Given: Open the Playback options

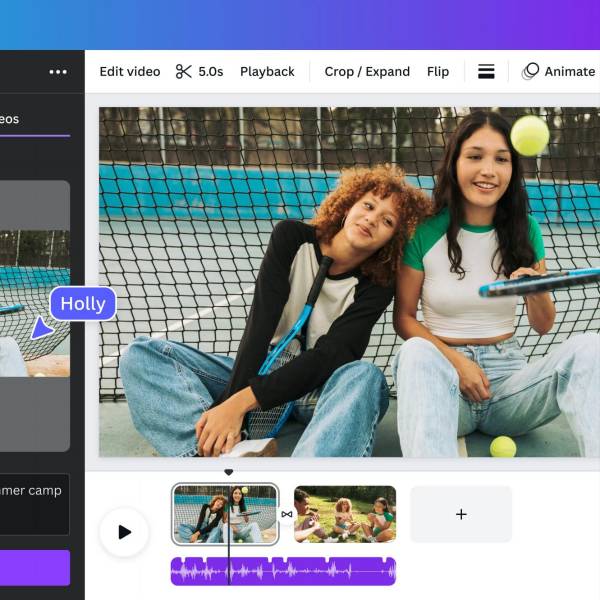Looking at the screenshot, I should (267, 72).
